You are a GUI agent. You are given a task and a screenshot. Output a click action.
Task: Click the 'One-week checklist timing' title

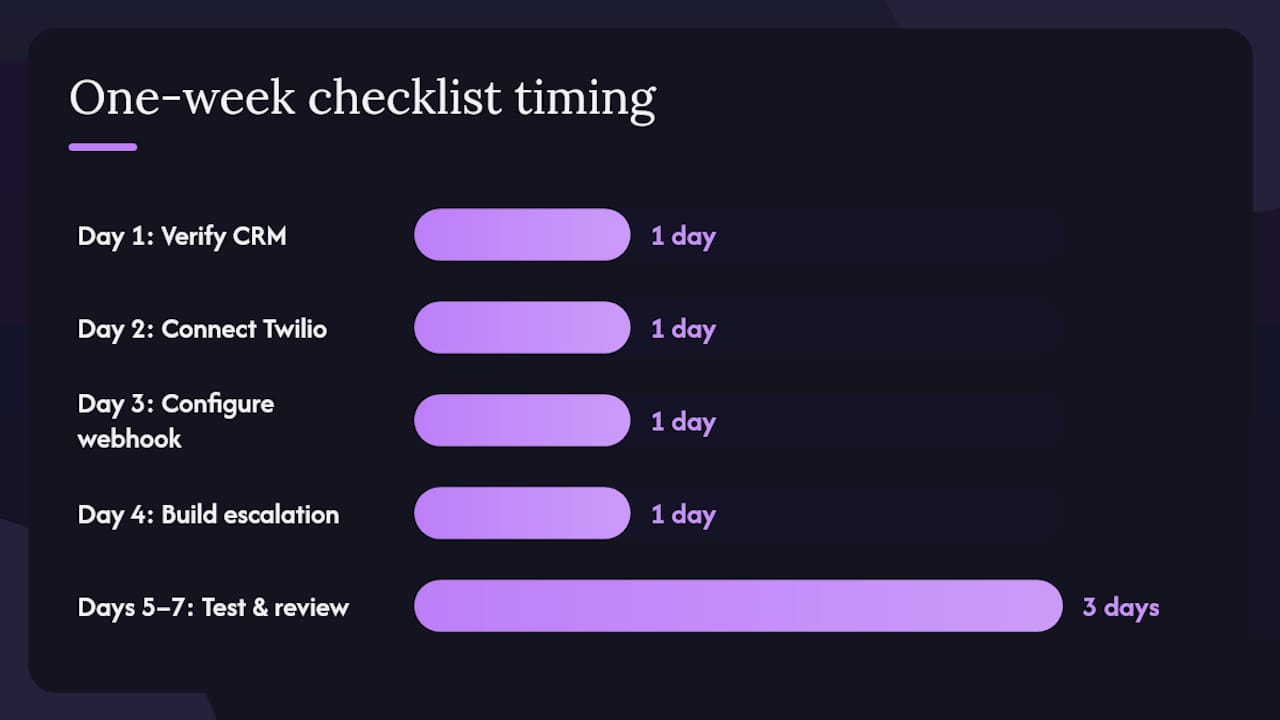tap(362, 98)
